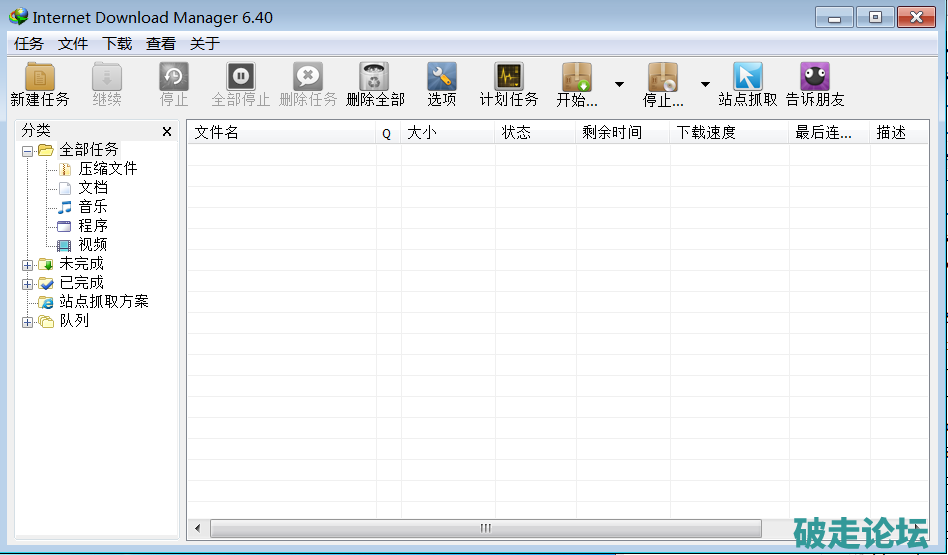
Task: Select the 已完成 folder
Action: coord(82,282)
